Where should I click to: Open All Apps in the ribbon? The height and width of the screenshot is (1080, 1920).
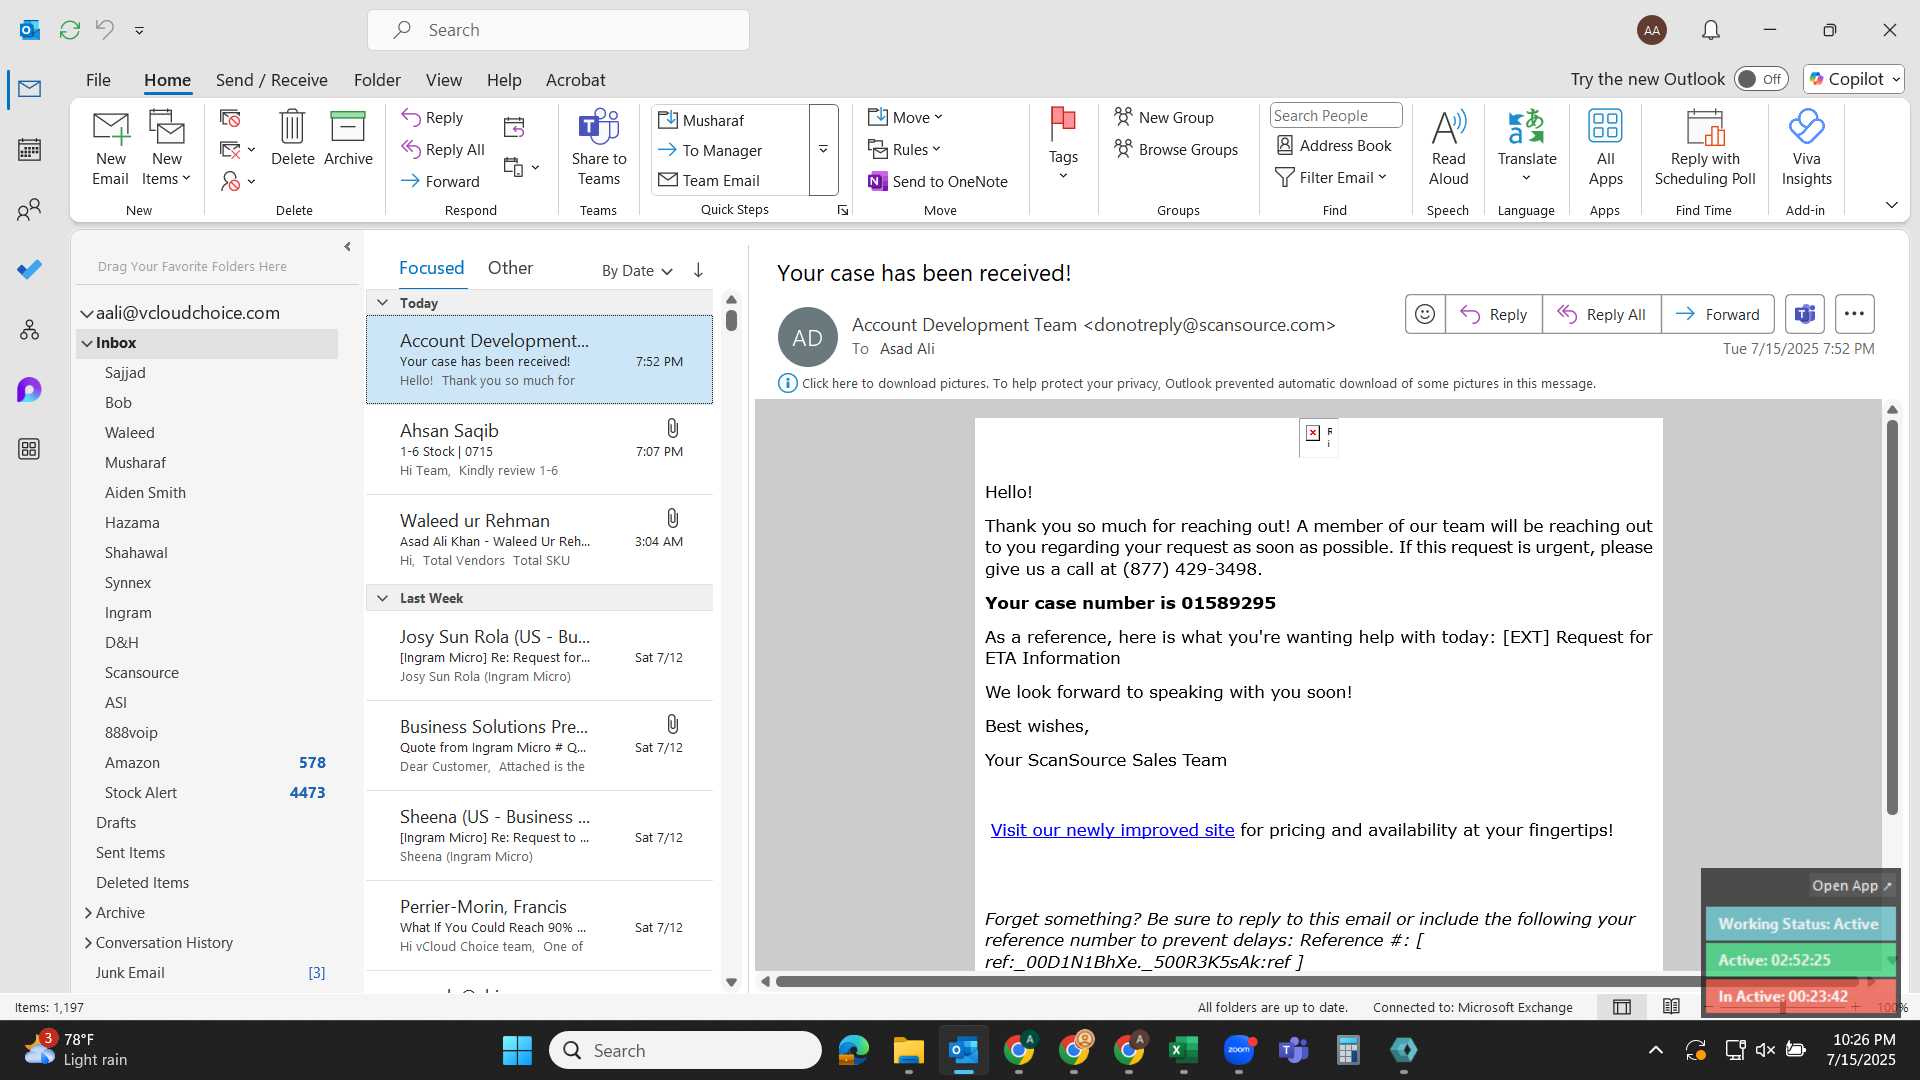1605,149
